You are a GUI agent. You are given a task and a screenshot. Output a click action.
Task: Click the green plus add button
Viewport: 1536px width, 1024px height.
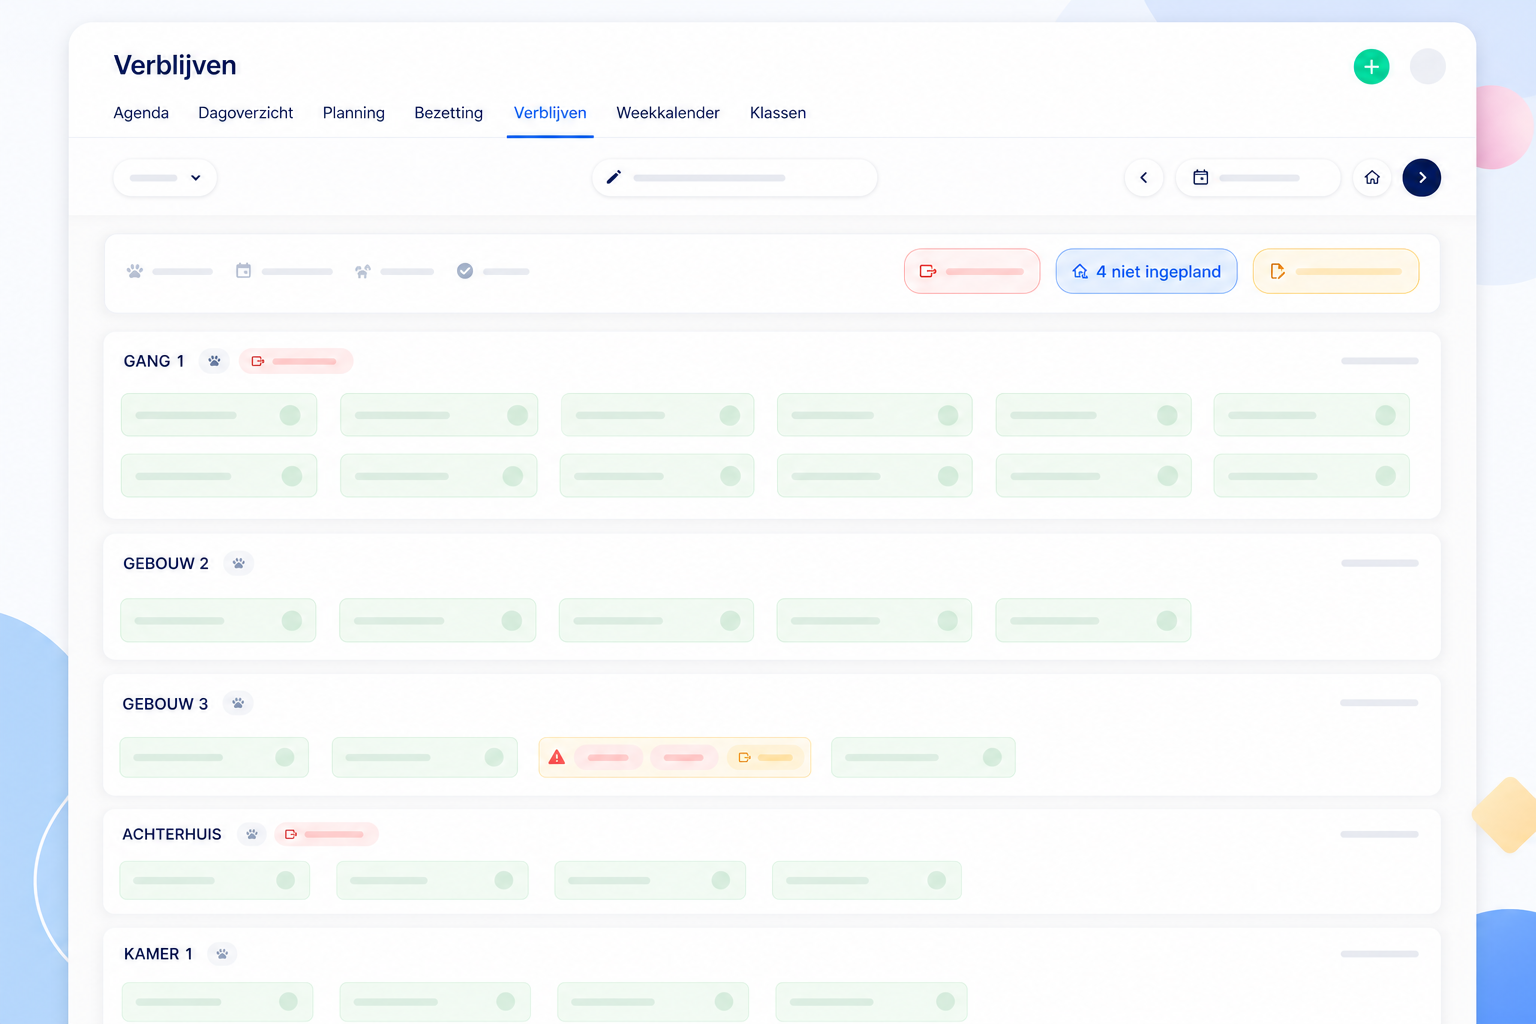coord(1371,67)
